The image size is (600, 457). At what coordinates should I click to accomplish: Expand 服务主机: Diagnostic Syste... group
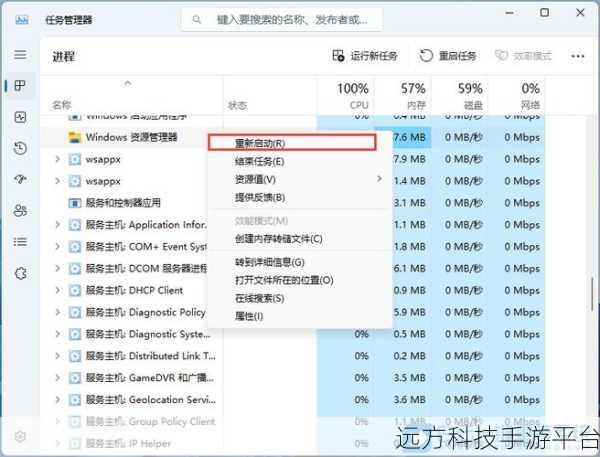57,334
